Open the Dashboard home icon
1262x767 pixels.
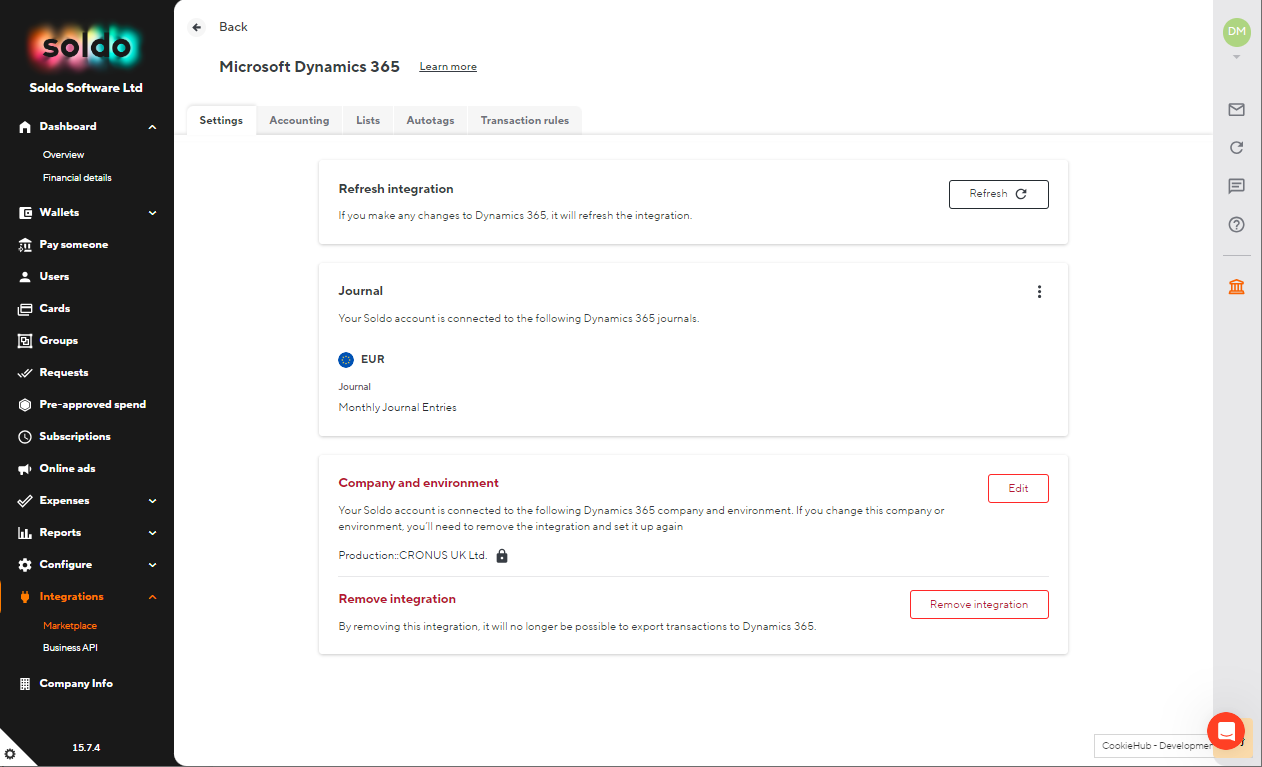coord(25,127)
